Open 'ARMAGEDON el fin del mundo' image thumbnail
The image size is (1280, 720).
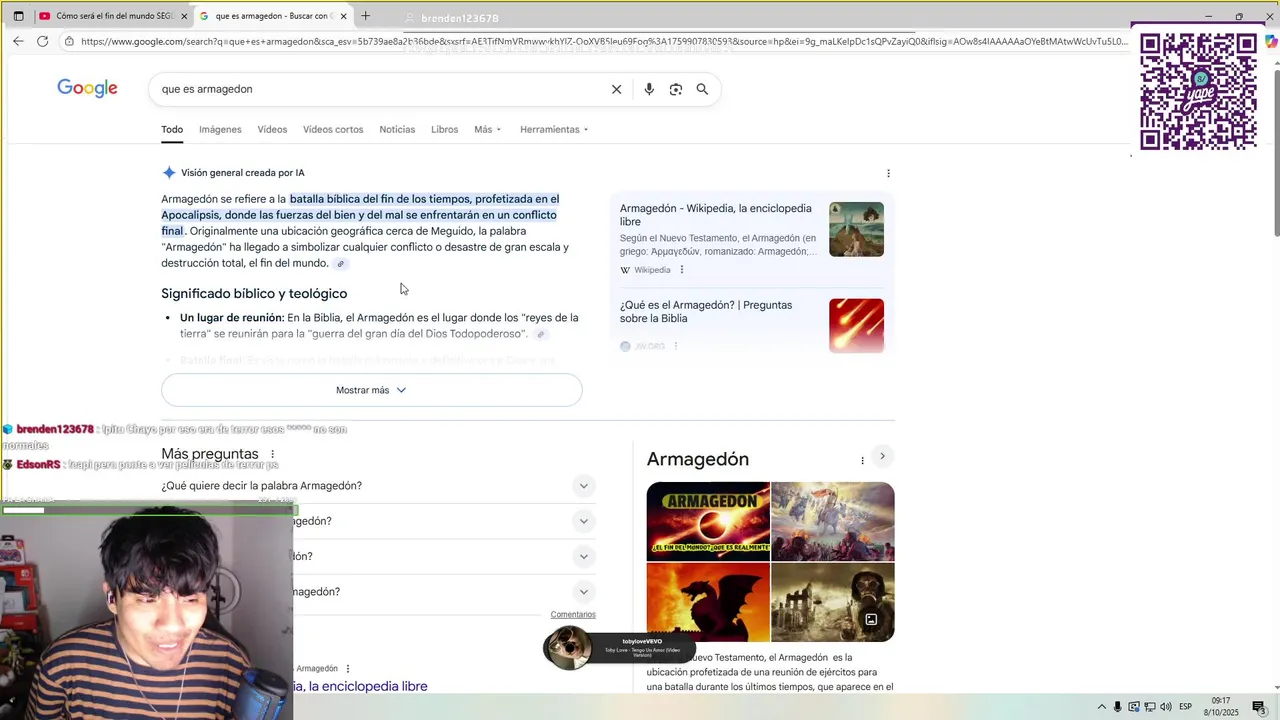tap(708, 521)
